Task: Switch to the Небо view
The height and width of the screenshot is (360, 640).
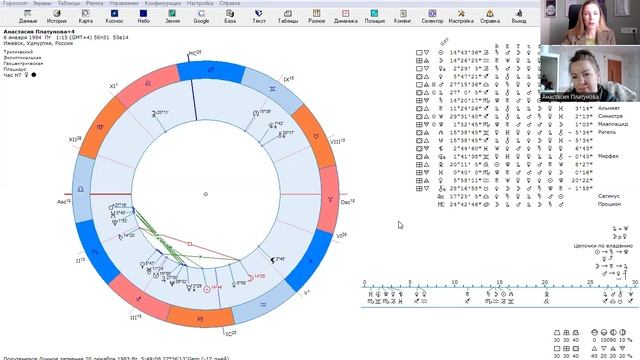Action: (143, 17)
